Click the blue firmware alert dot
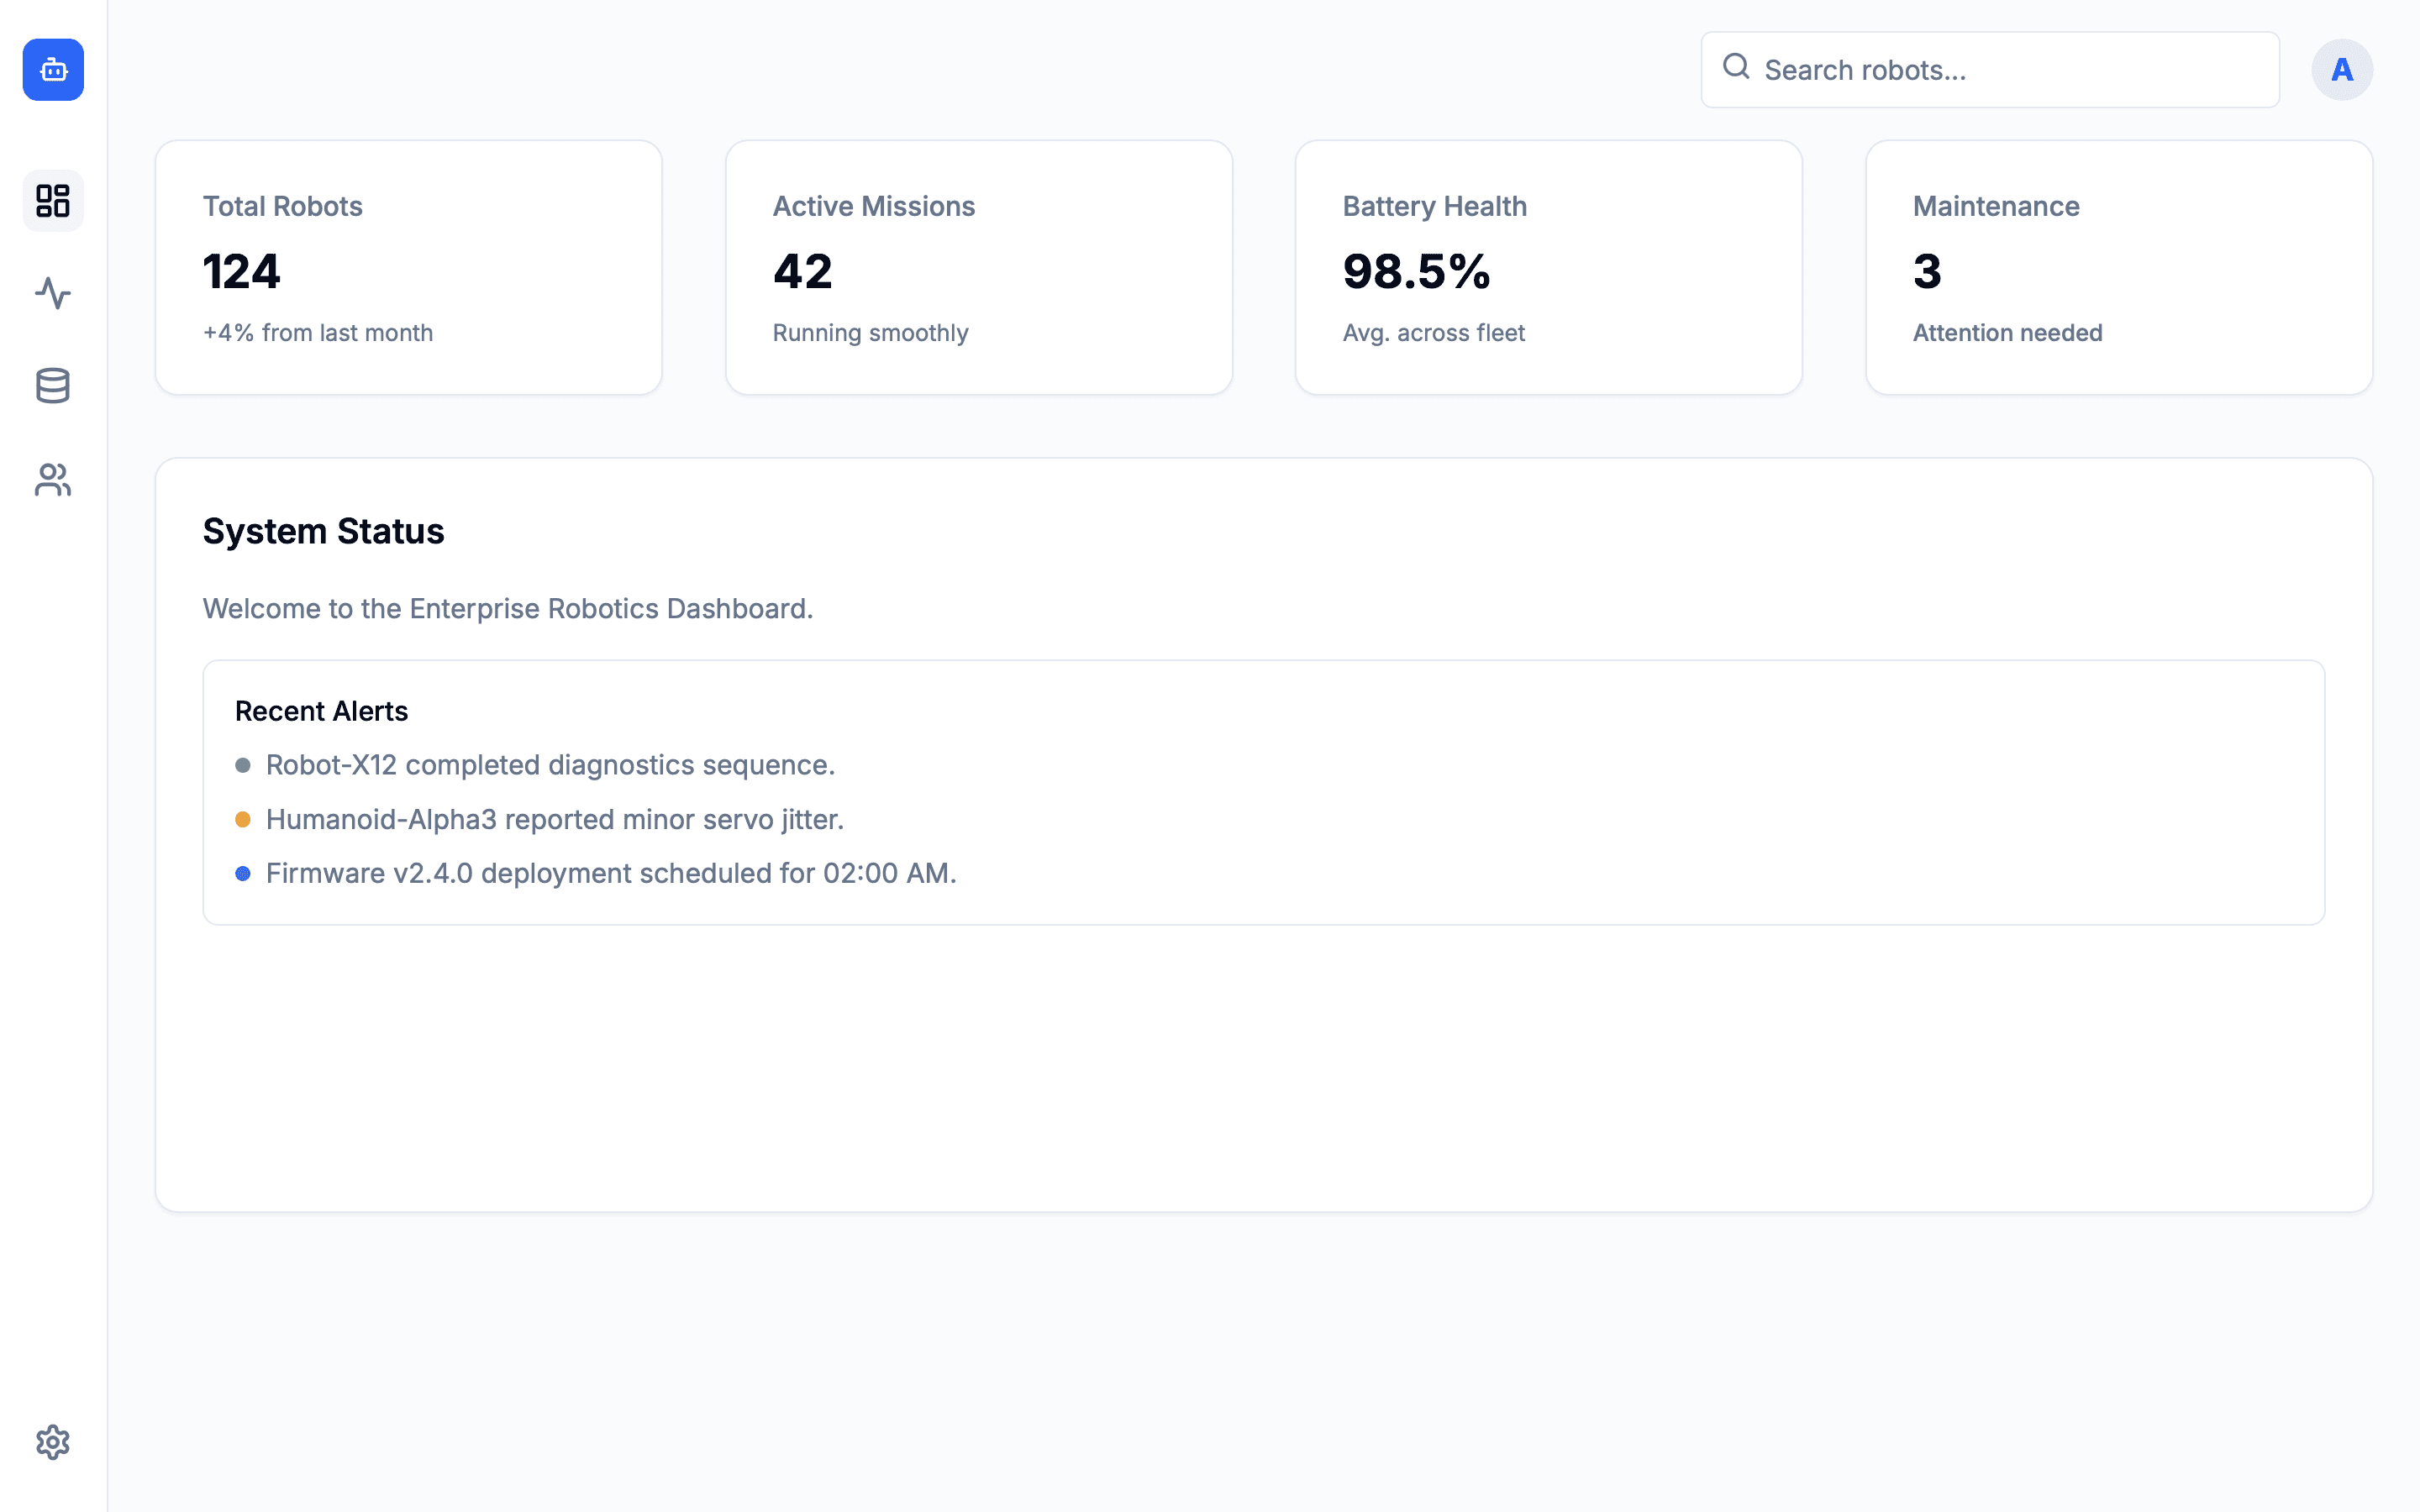Viewport: 2420px width, 1512px height. coord(243,874)
